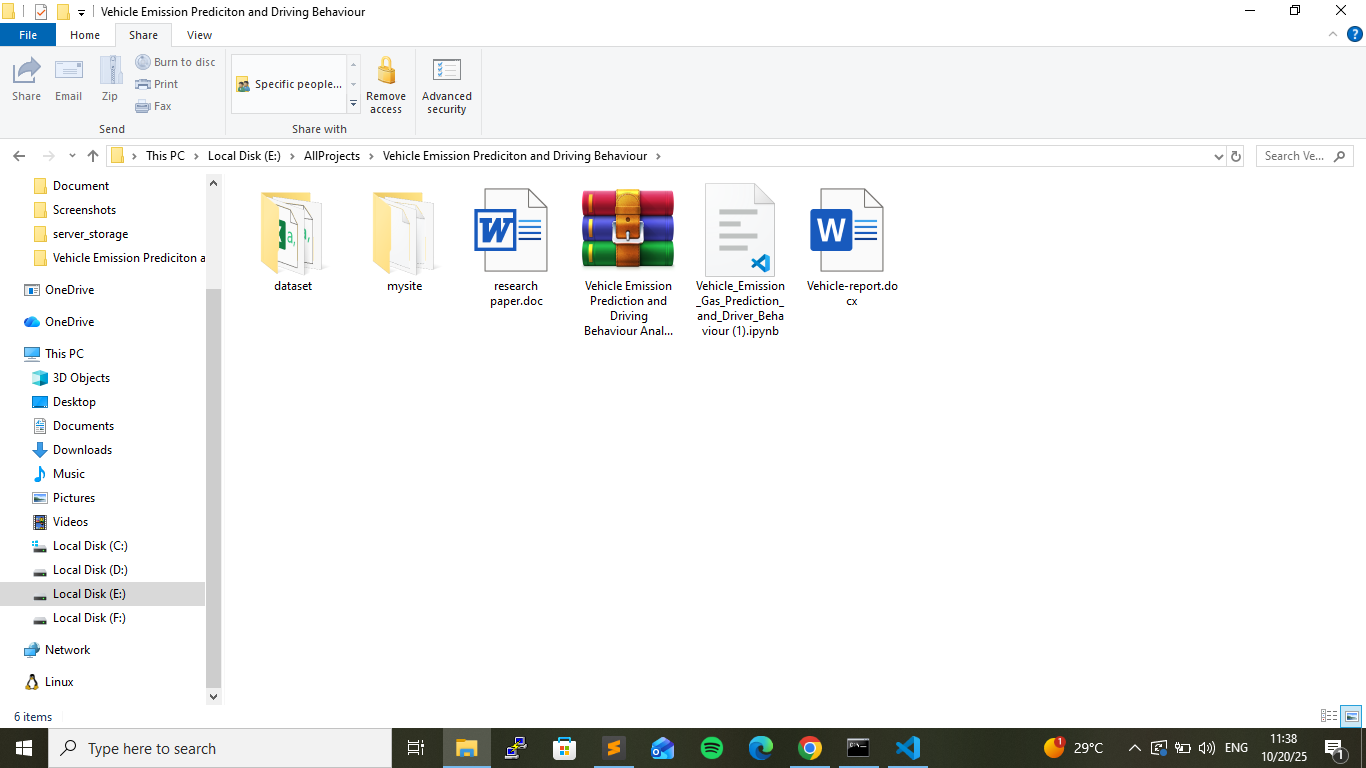Click the Zip icon in the ribbon
The width and height of the screenshot is (1366, 768).
(110, 78)
